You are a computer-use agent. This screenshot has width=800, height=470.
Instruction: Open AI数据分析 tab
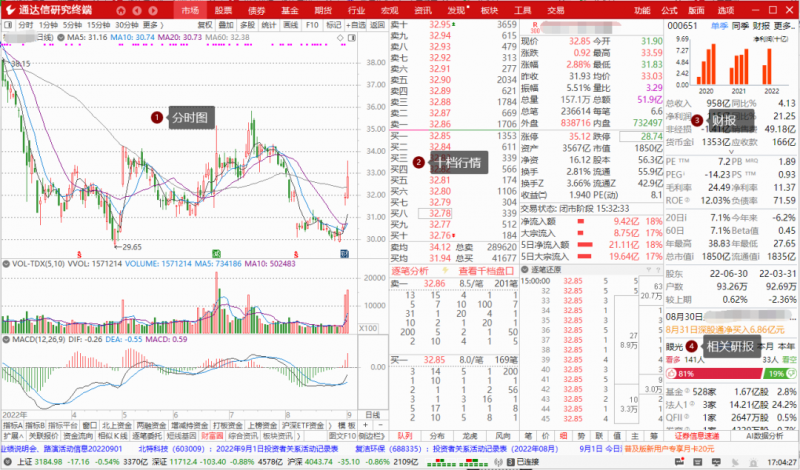coord(764,436)
